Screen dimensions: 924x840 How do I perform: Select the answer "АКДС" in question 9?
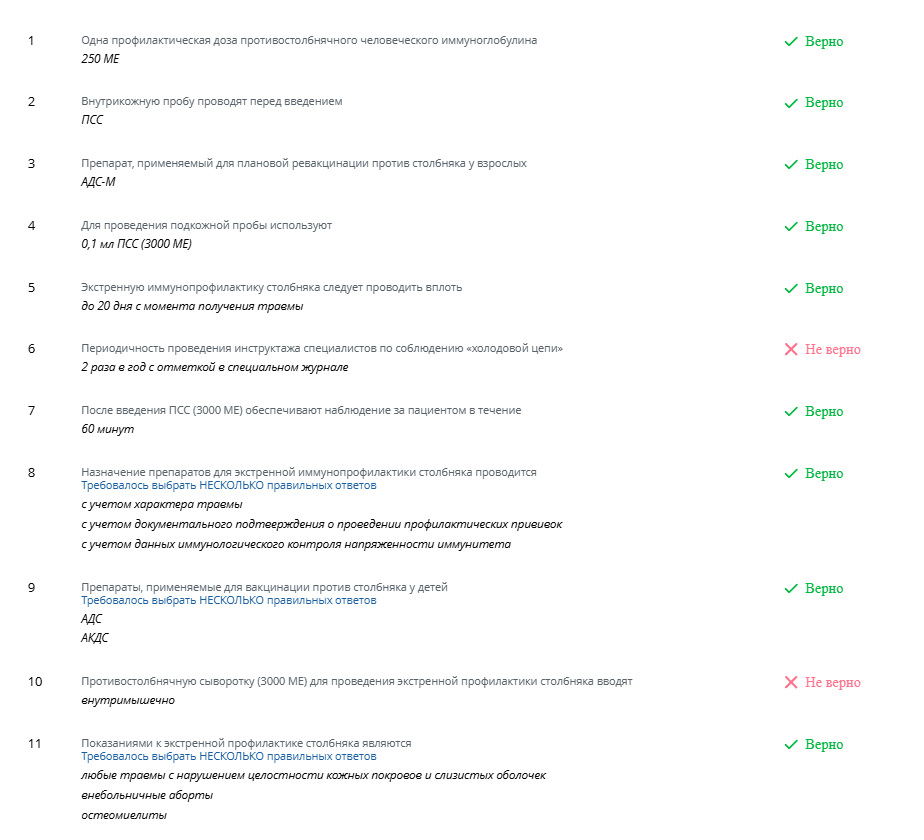click(95, 638)
